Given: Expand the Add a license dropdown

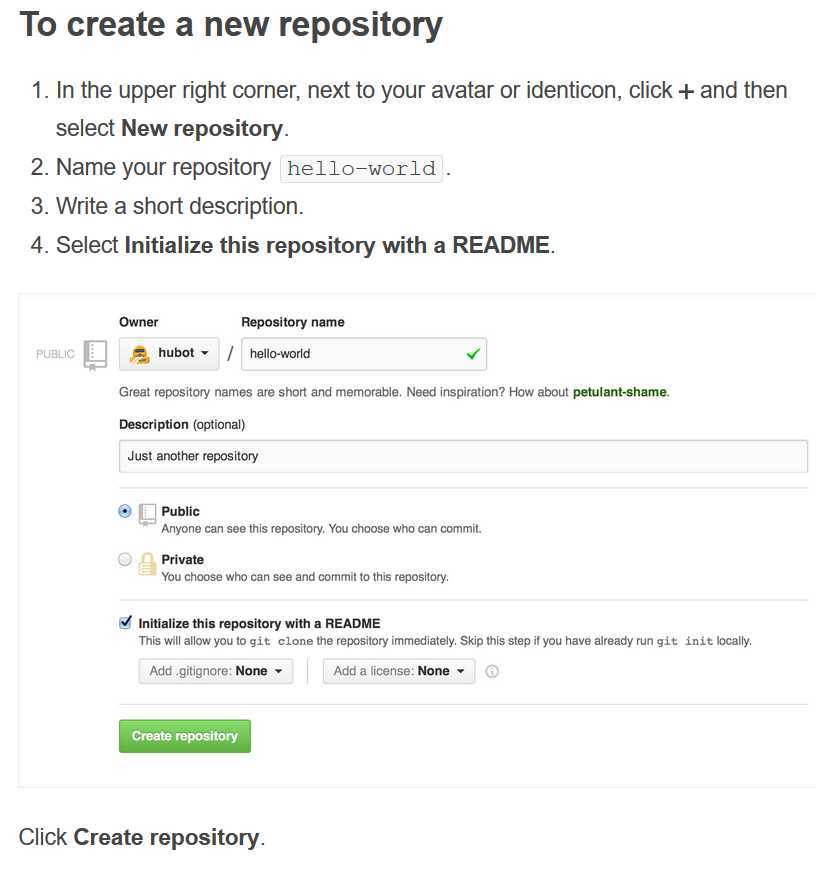Looking at the screenshot, I should coord(399,671).
